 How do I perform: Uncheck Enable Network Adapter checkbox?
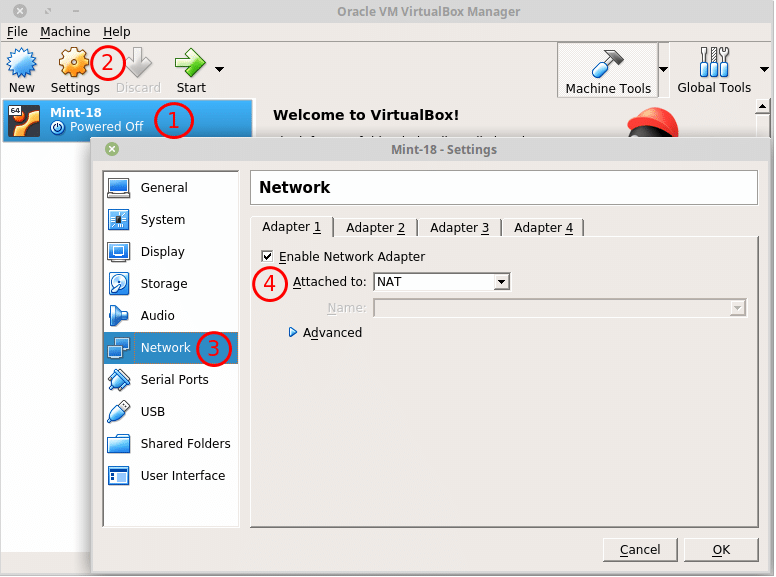267,257
